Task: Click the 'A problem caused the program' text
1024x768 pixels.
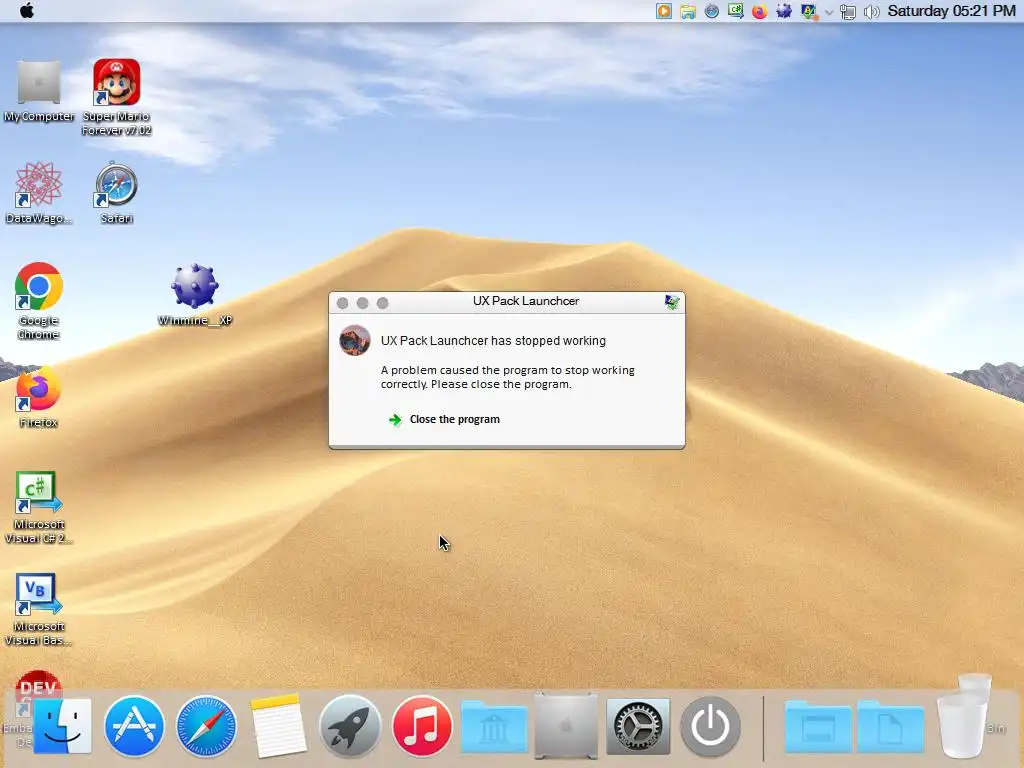Action: click(507, 377)
